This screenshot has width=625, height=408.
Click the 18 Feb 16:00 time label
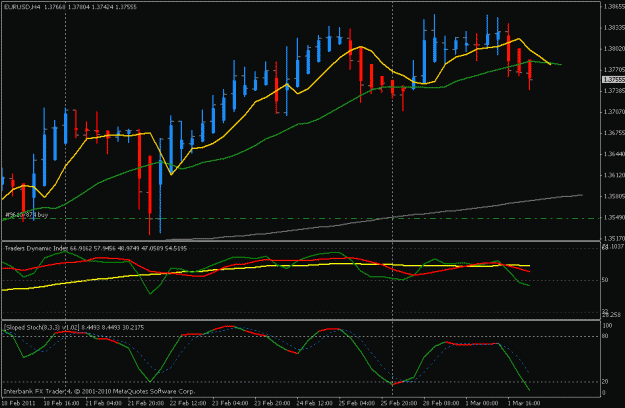coord(61,403)
